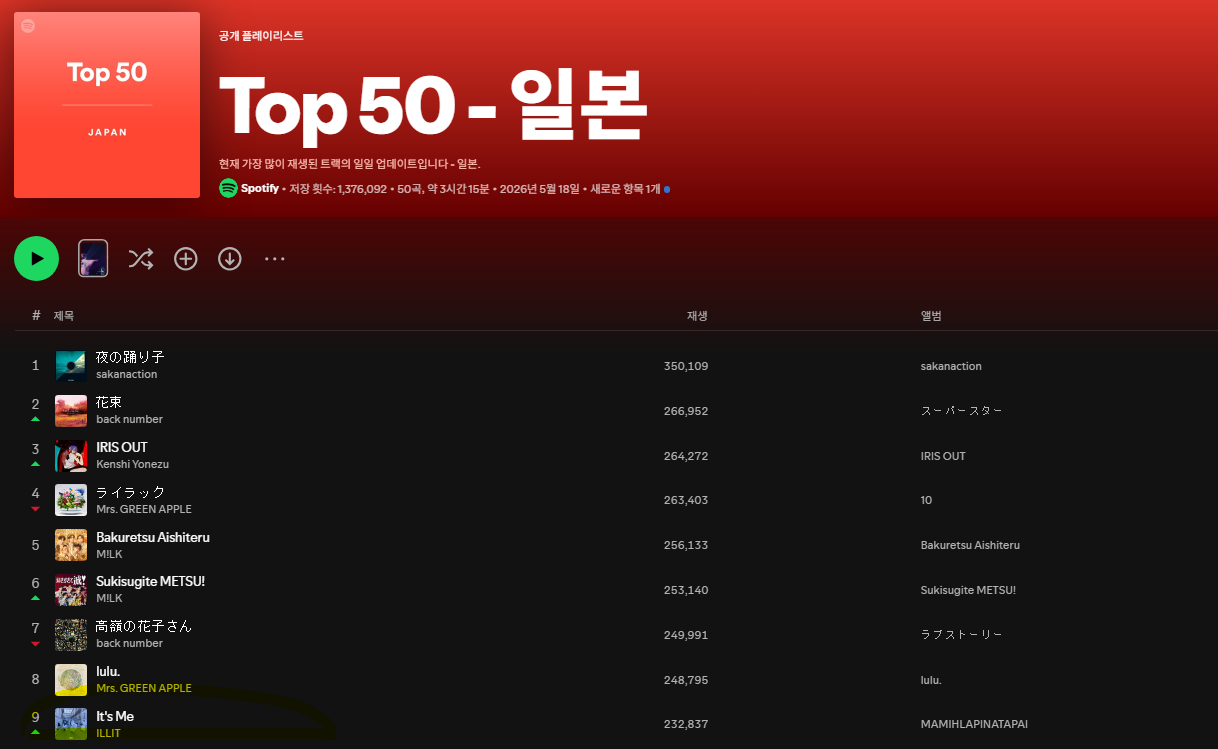Click the # column header
Image resolution: width=1218 pixels, height=749 pixels.
pos(36,315)
